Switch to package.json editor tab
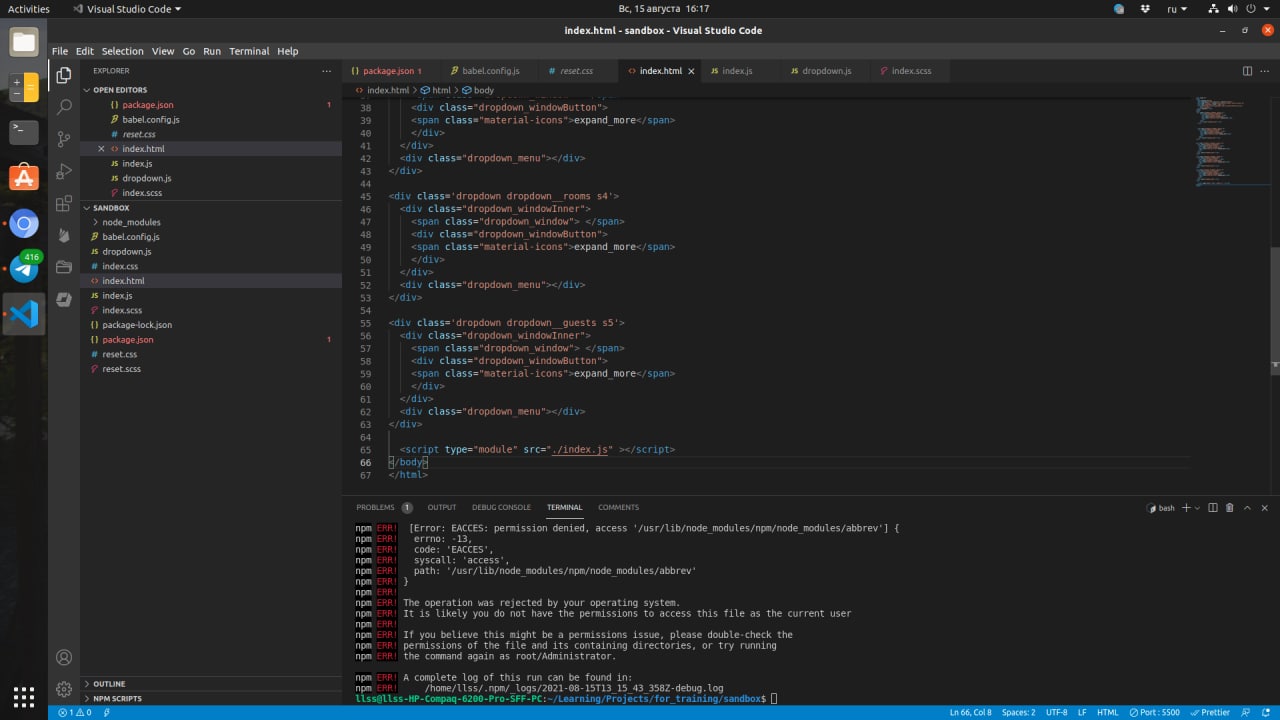This screenshot has width=1280, height=720. coord(390,71)
